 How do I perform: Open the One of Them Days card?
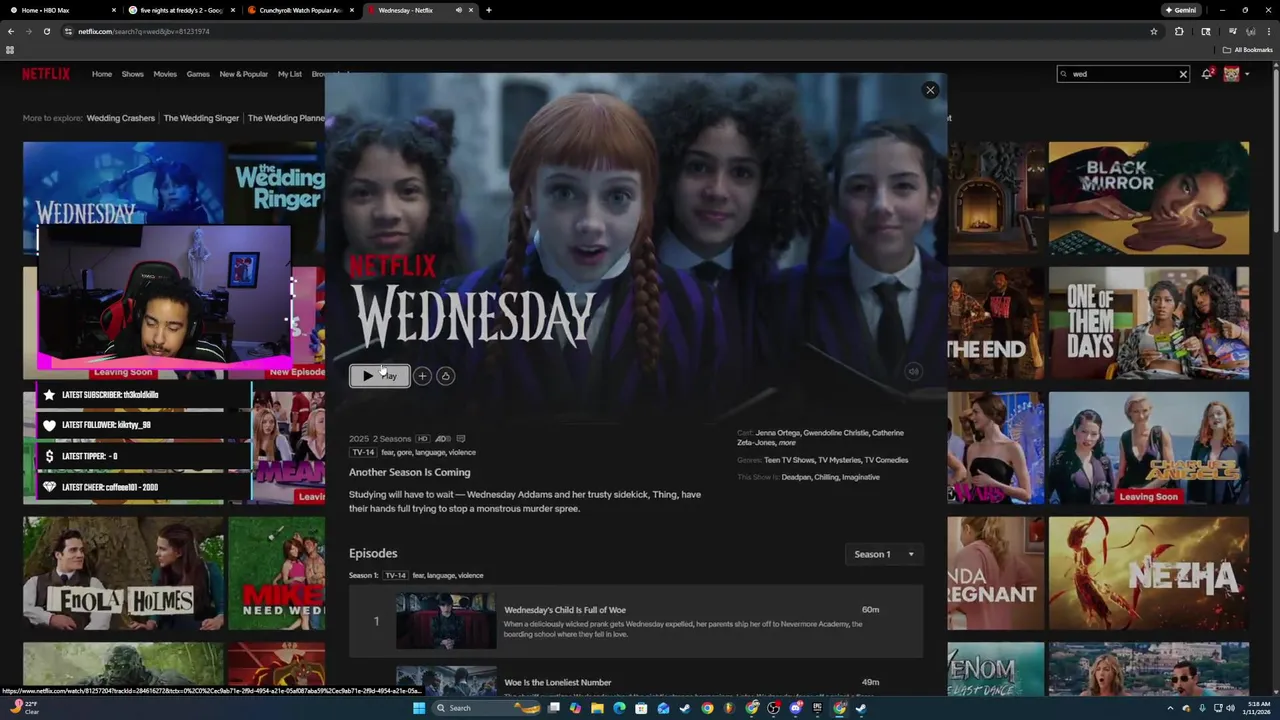click(1149, 323)
